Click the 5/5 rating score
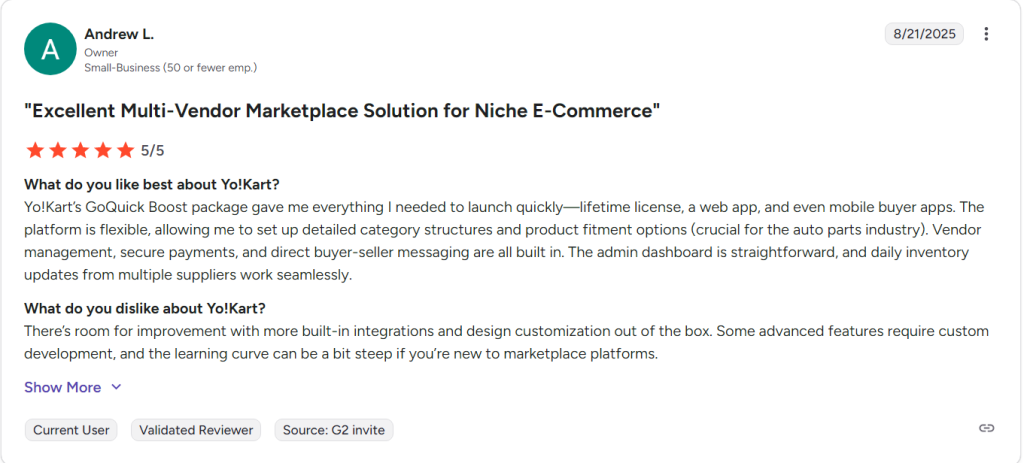 (153, 151)
